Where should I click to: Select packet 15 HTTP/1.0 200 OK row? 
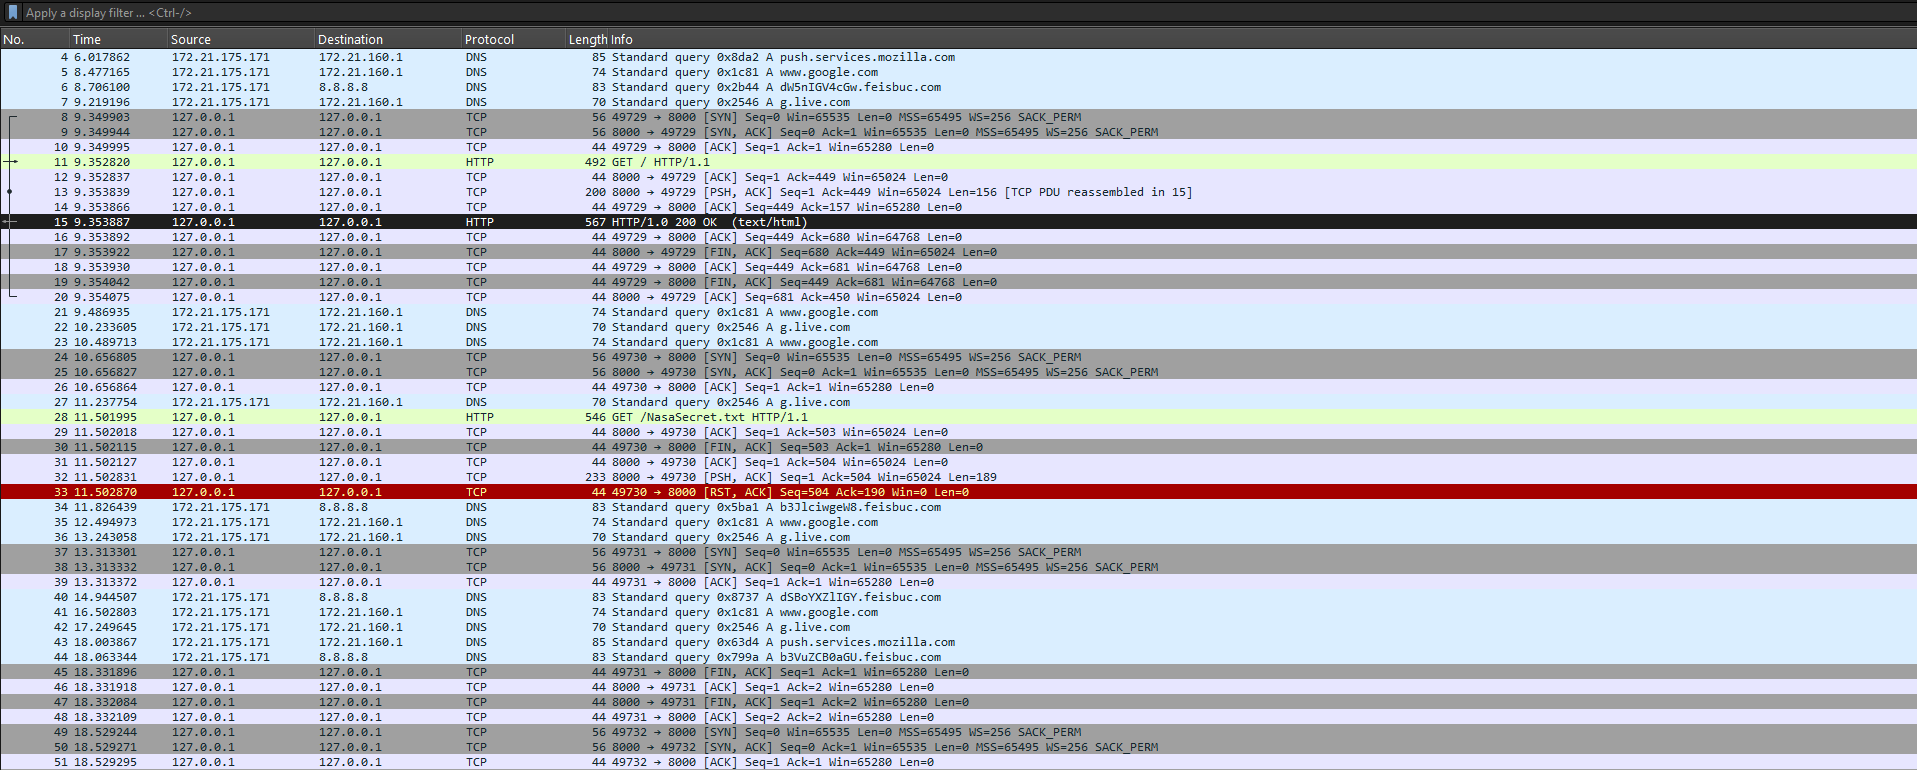[x=958, y=222]
